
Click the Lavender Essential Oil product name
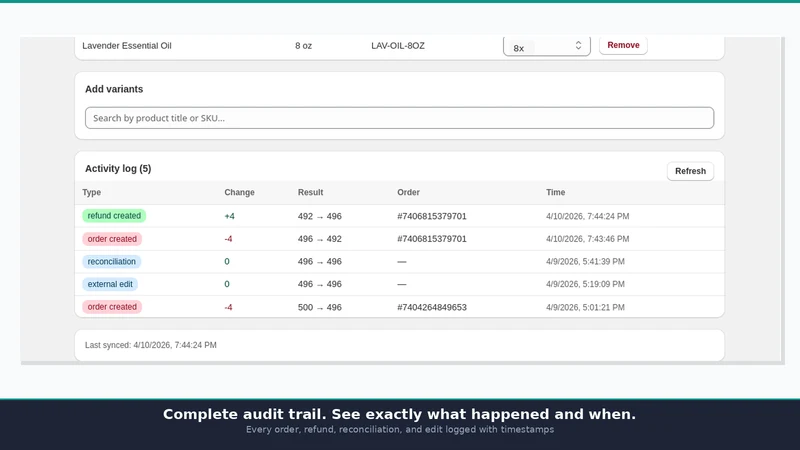pyautogui.click(x=127, y=46)
